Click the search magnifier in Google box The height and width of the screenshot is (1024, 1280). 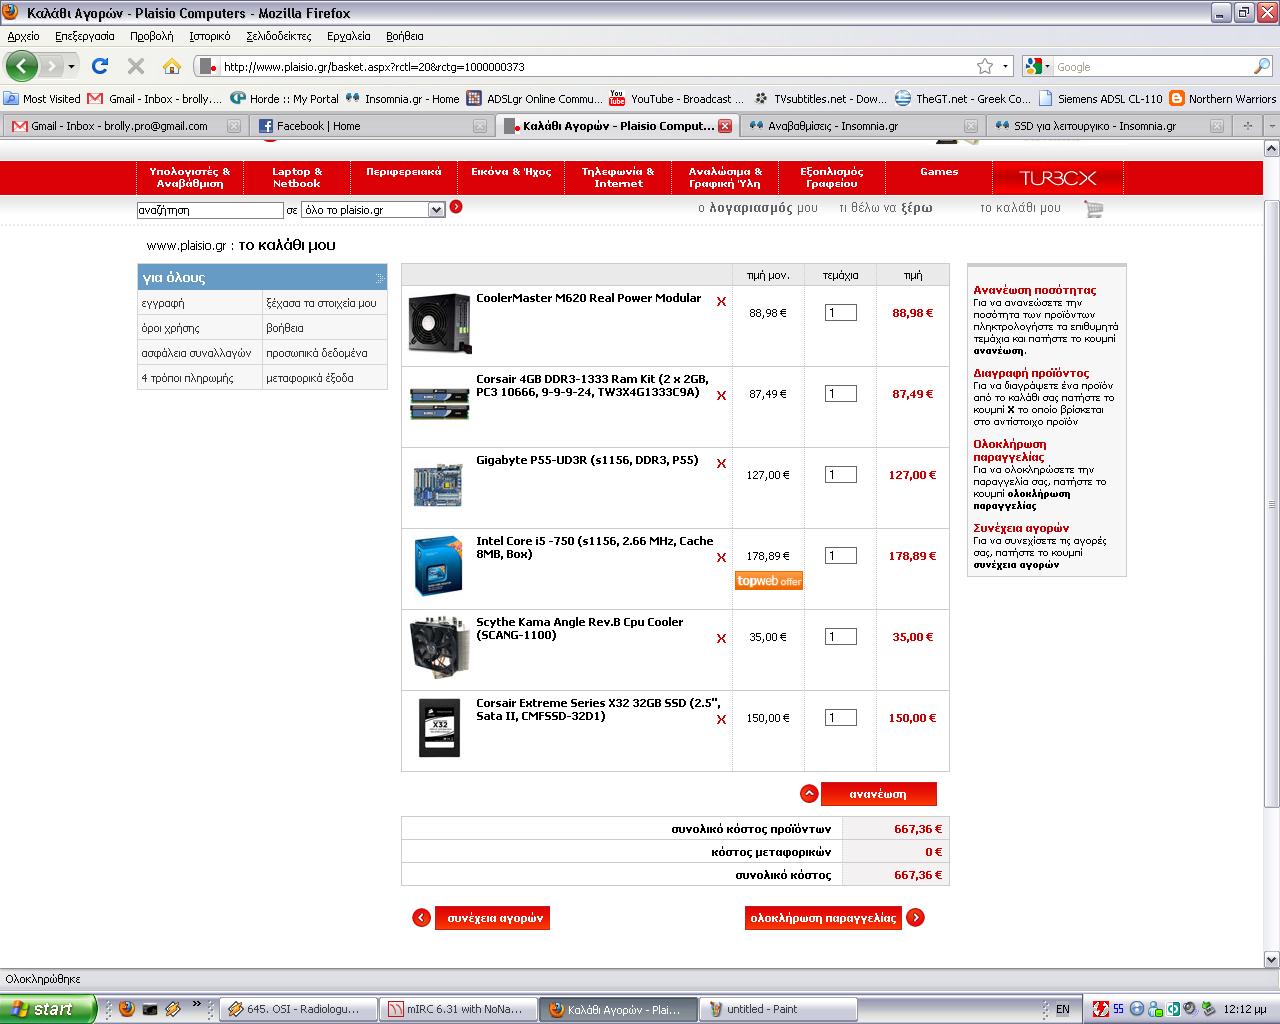[1262, 67]
